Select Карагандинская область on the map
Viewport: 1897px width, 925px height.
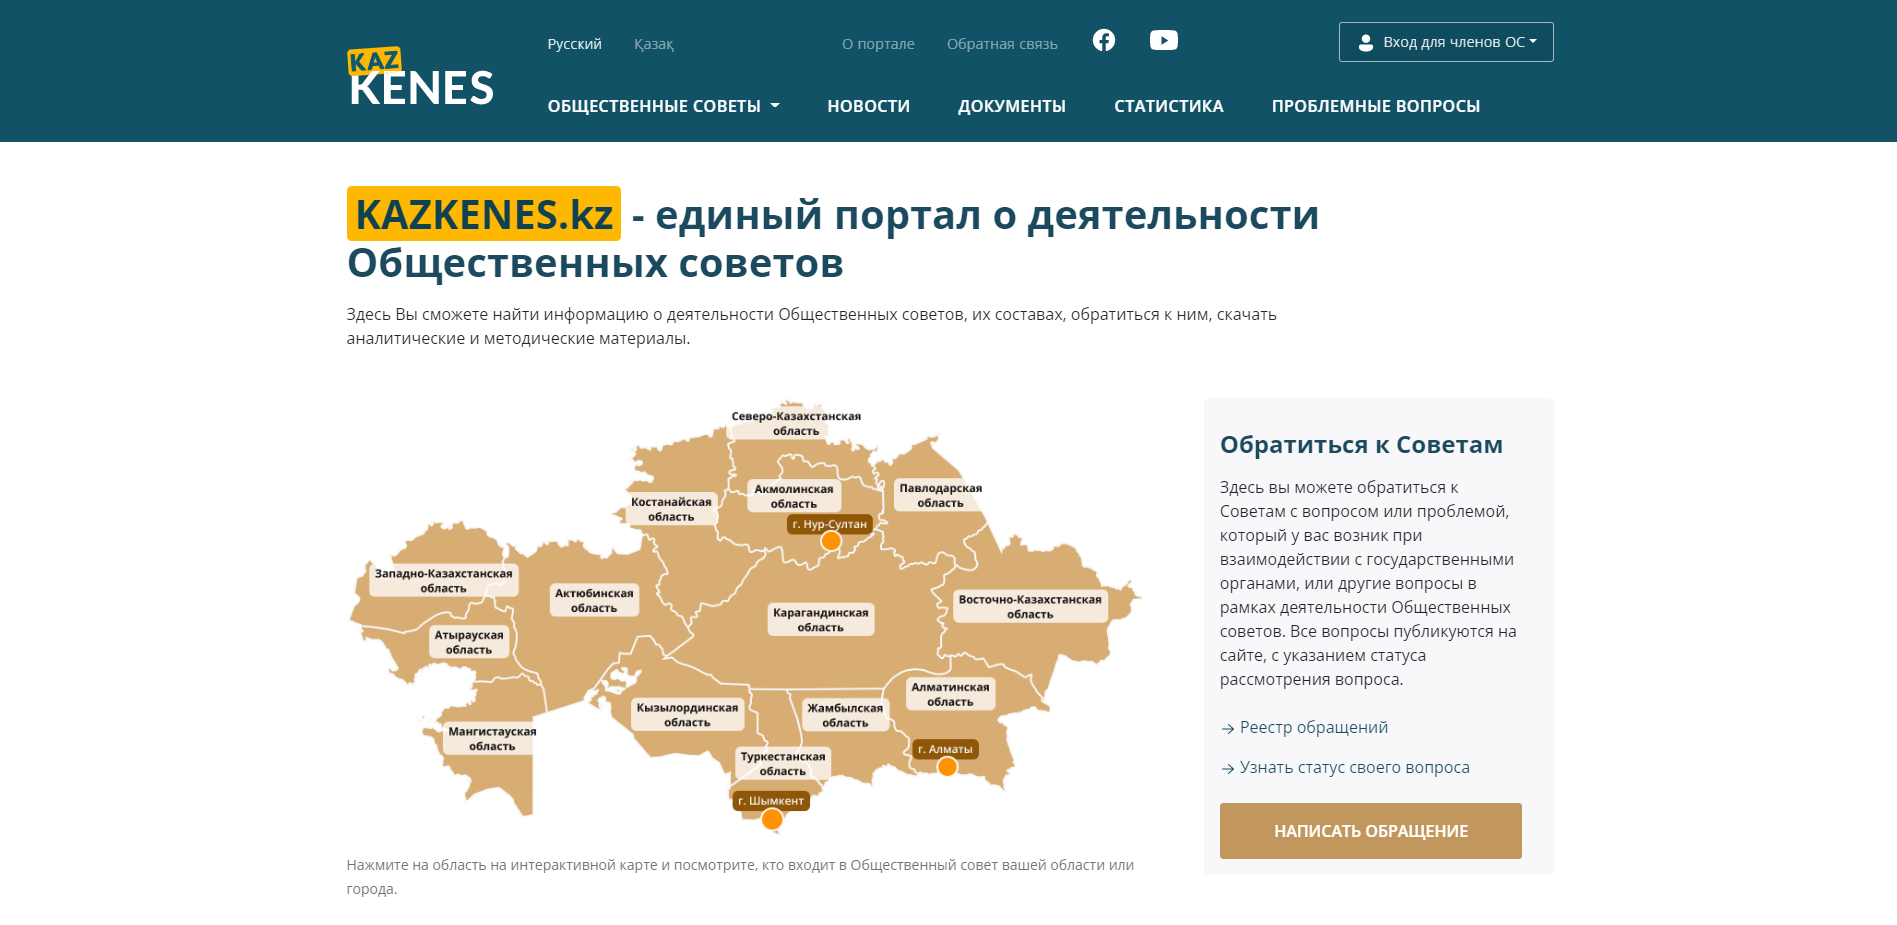(820, 619)
